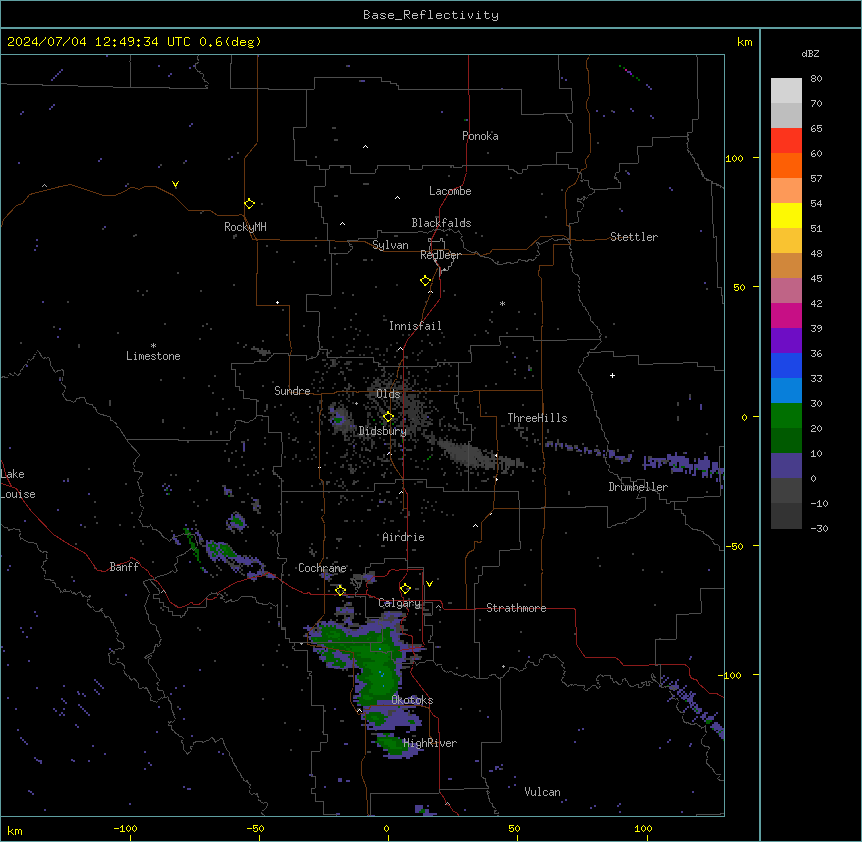Screen dimensions: 862x842
Task: Click the ThreeHills label
Action: (x=537, y=418)
